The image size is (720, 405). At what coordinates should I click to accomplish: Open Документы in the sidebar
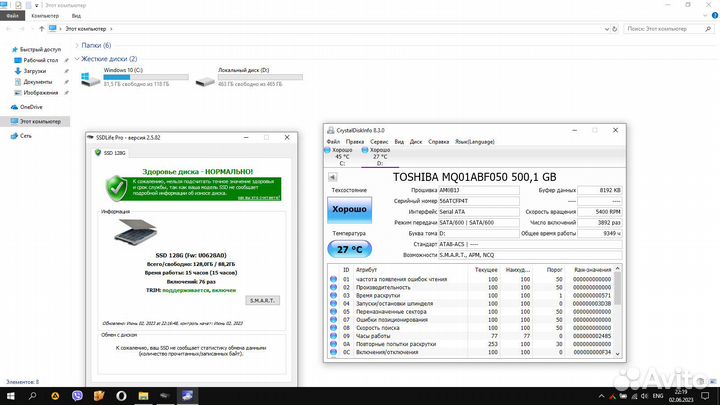pos(38,82)
